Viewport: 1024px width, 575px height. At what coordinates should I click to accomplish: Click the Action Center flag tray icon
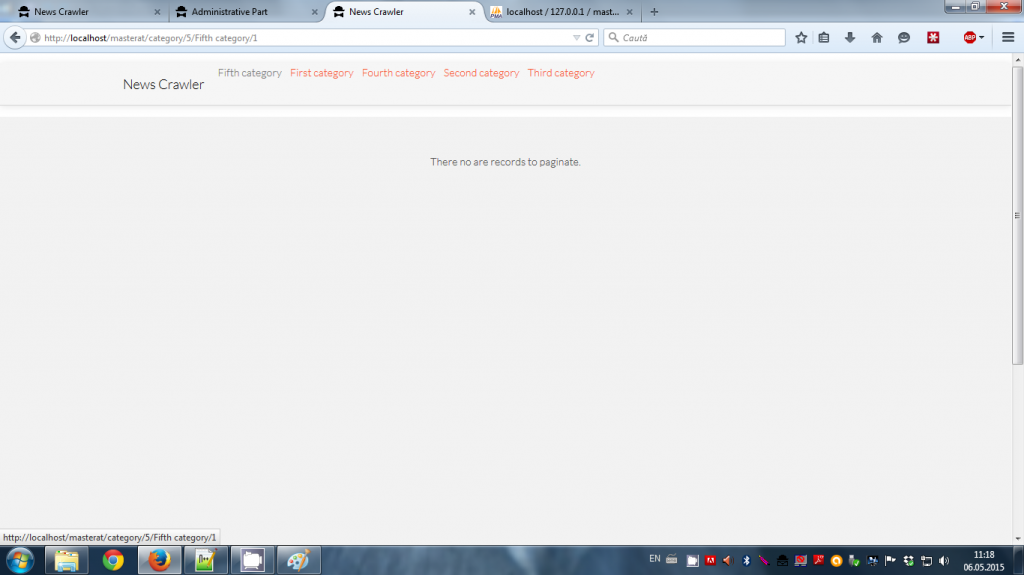click(x=890, y=561)
